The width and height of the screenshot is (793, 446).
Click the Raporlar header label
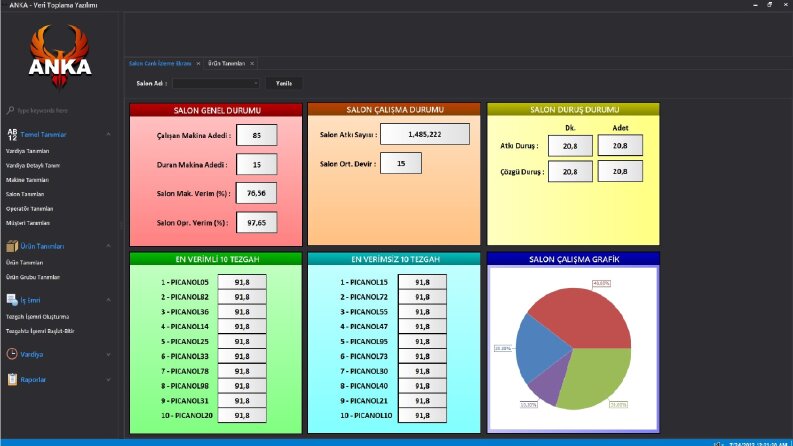(x=33, y=380)
